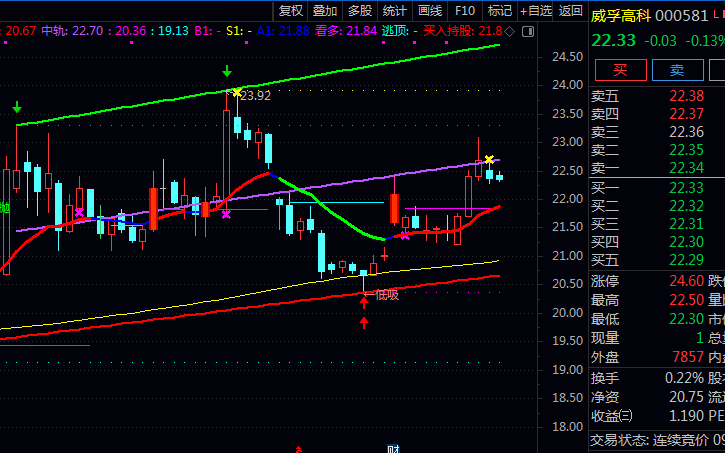The image size is (725, 453).
Task: Click 买四 price 22.30
Action: coord(687,242)
